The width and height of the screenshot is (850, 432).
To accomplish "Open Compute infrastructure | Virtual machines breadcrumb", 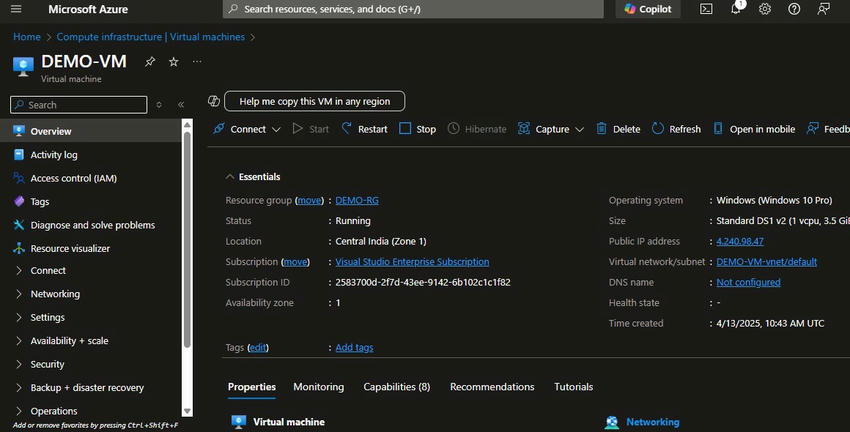I will (x=151, y=37).
